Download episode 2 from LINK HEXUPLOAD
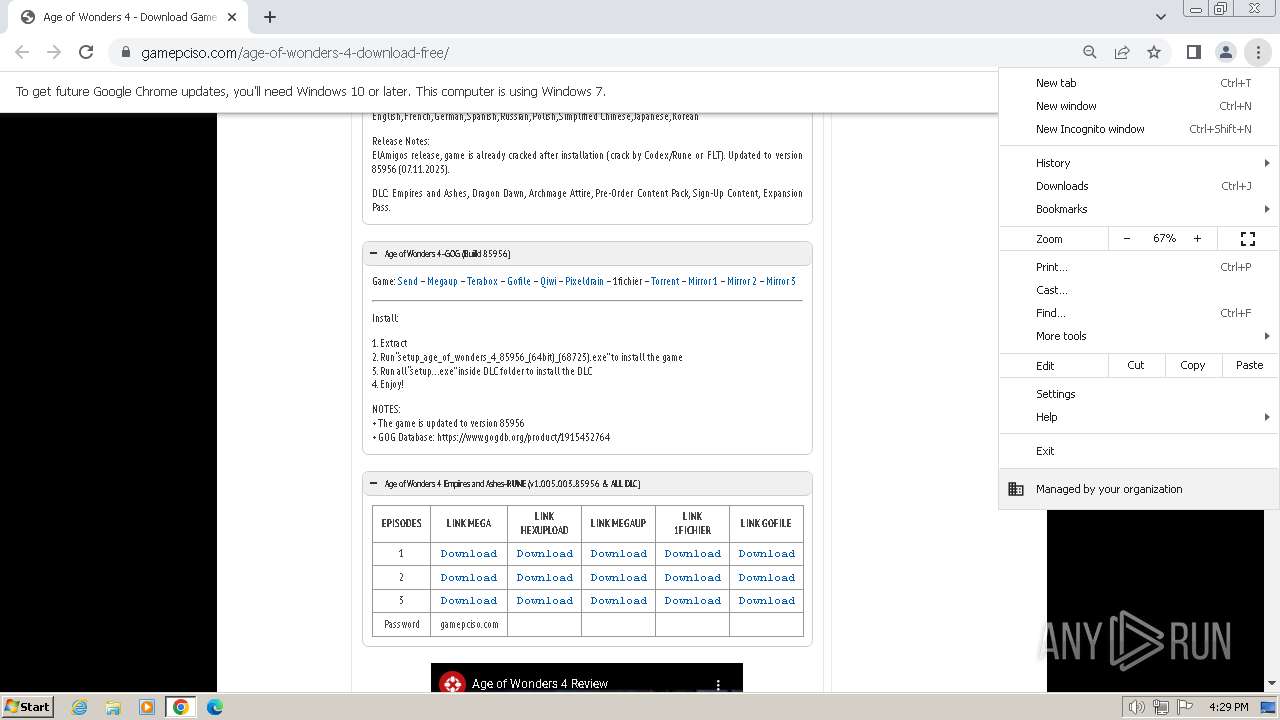This screenshot has width=1280, height=720. click(x=545, y=578)
